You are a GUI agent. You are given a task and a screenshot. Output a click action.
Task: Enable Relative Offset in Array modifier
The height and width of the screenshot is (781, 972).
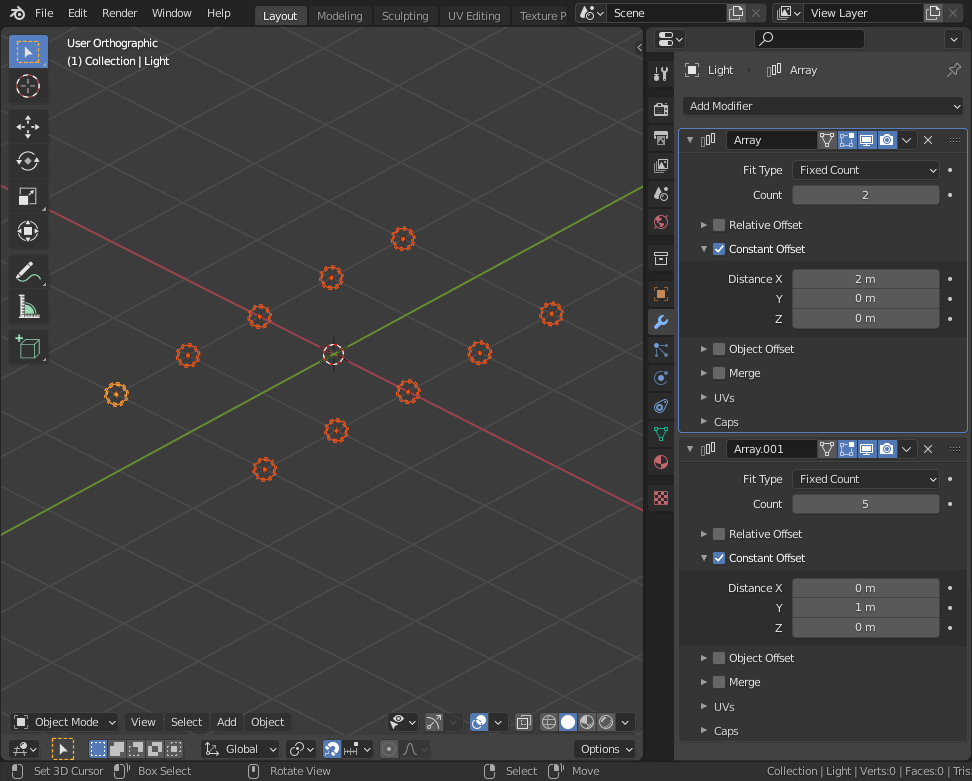pyautogui.click(x=719, y=225)
